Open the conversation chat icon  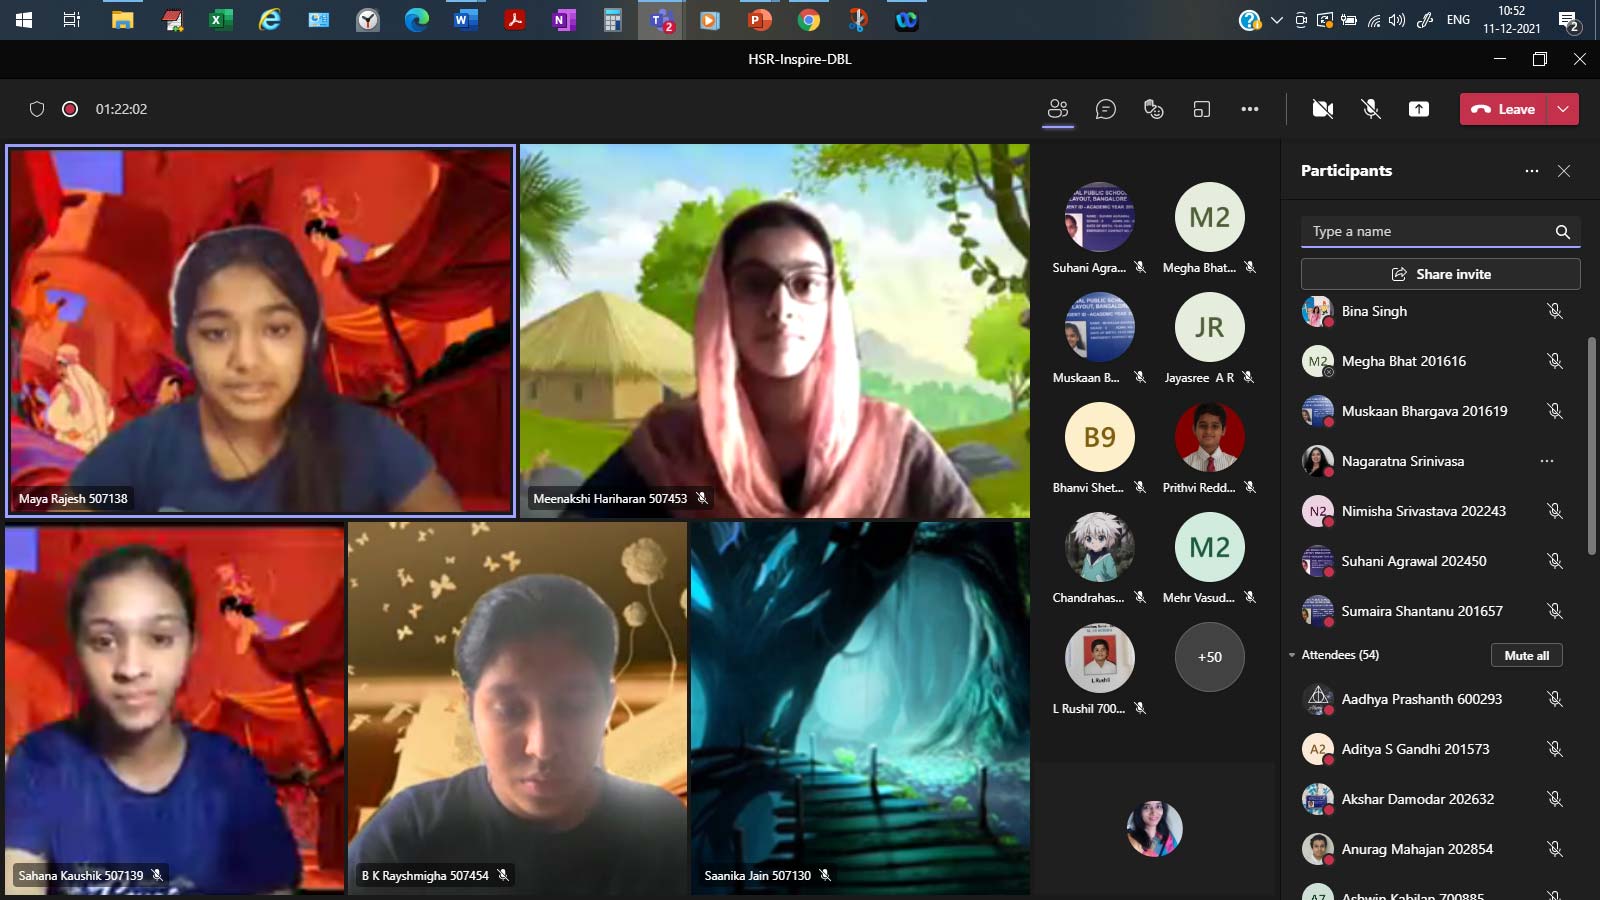pyautogui.click(x=1106, y=109)
